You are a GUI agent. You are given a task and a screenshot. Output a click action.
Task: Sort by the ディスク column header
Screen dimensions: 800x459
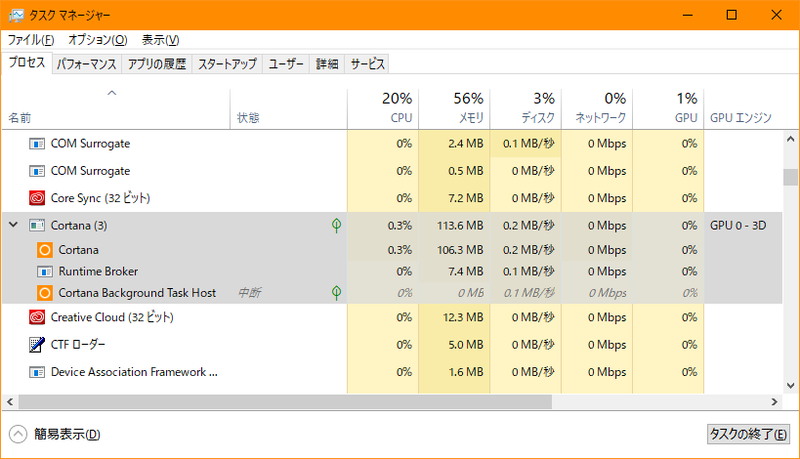[526, 109]
